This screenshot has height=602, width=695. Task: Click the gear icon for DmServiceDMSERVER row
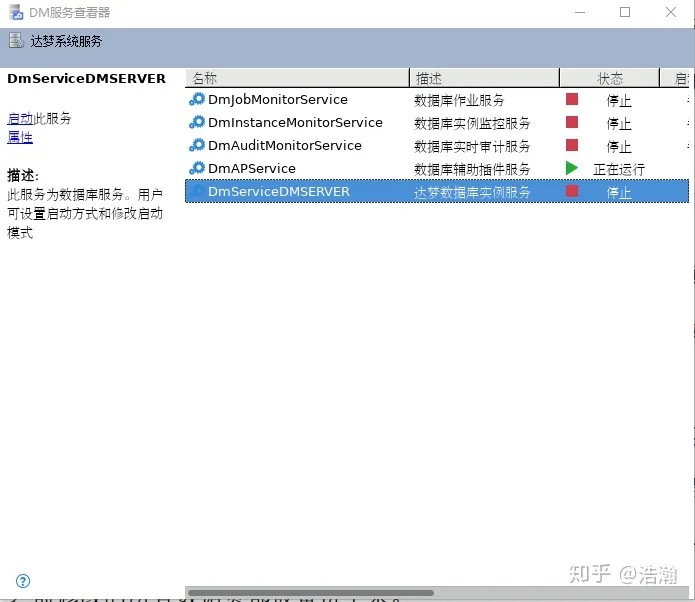[x=197, y=191]
